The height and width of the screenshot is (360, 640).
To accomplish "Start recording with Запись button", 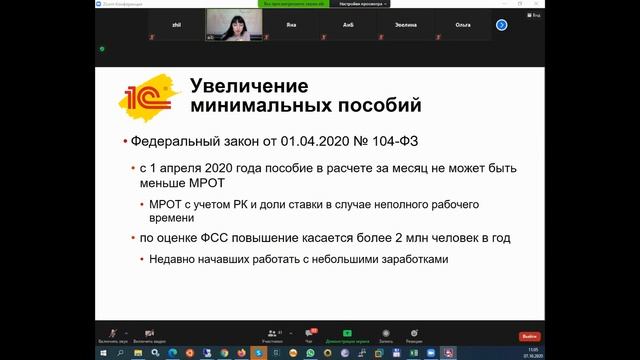I will point(386,336).
